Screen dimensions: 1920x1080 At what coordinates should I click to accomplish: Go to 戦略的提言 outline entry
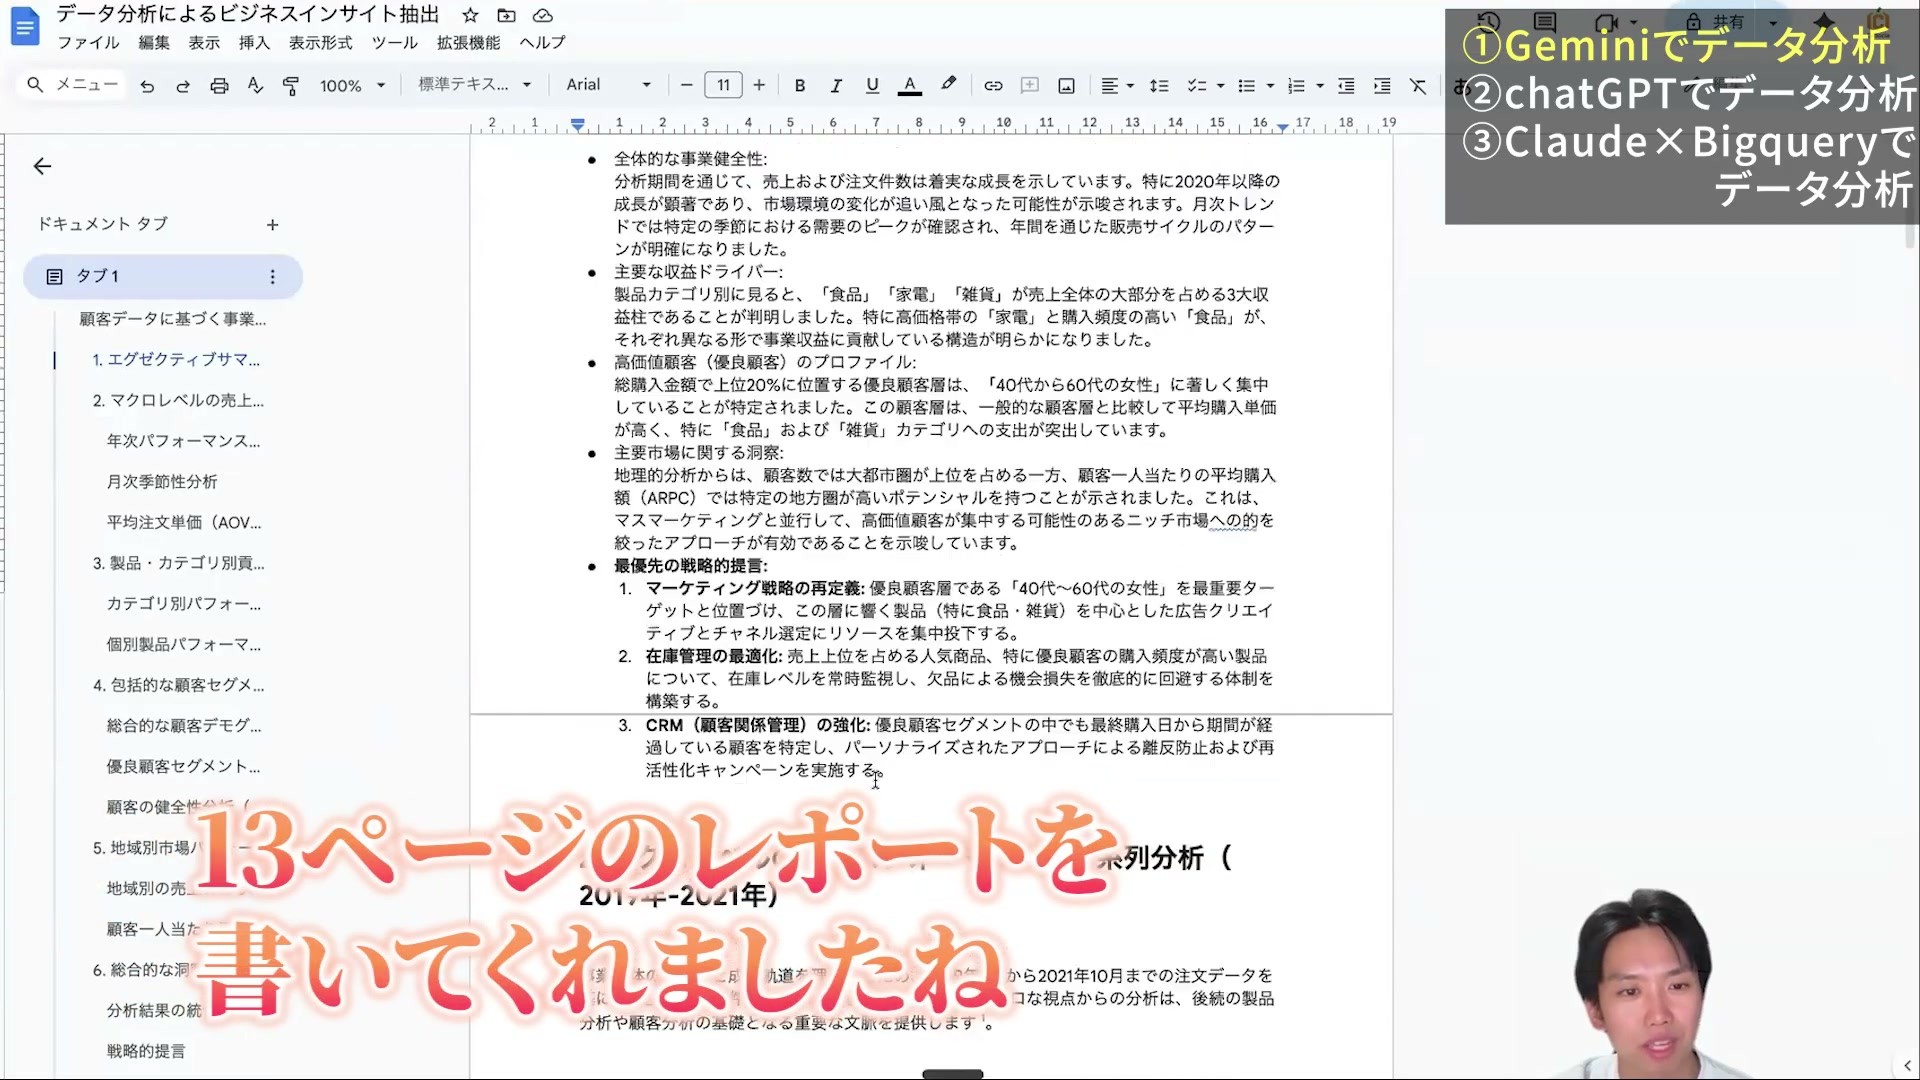click(146, 1051)
